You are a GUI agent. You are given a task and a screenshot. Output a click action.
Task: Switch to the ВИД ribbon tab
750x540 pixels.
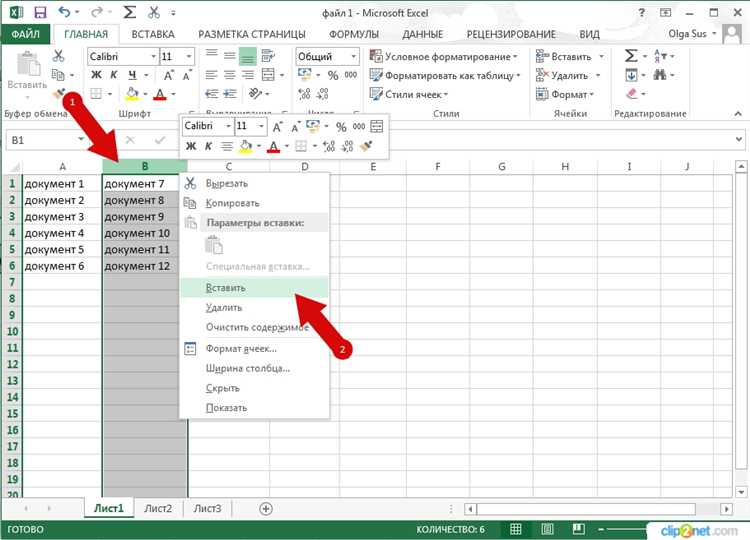[x=589, y=34]
